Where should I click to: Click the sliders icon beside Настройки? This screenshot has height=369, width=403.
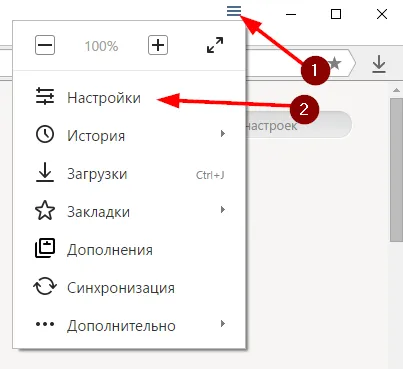(x=45, y=96)
